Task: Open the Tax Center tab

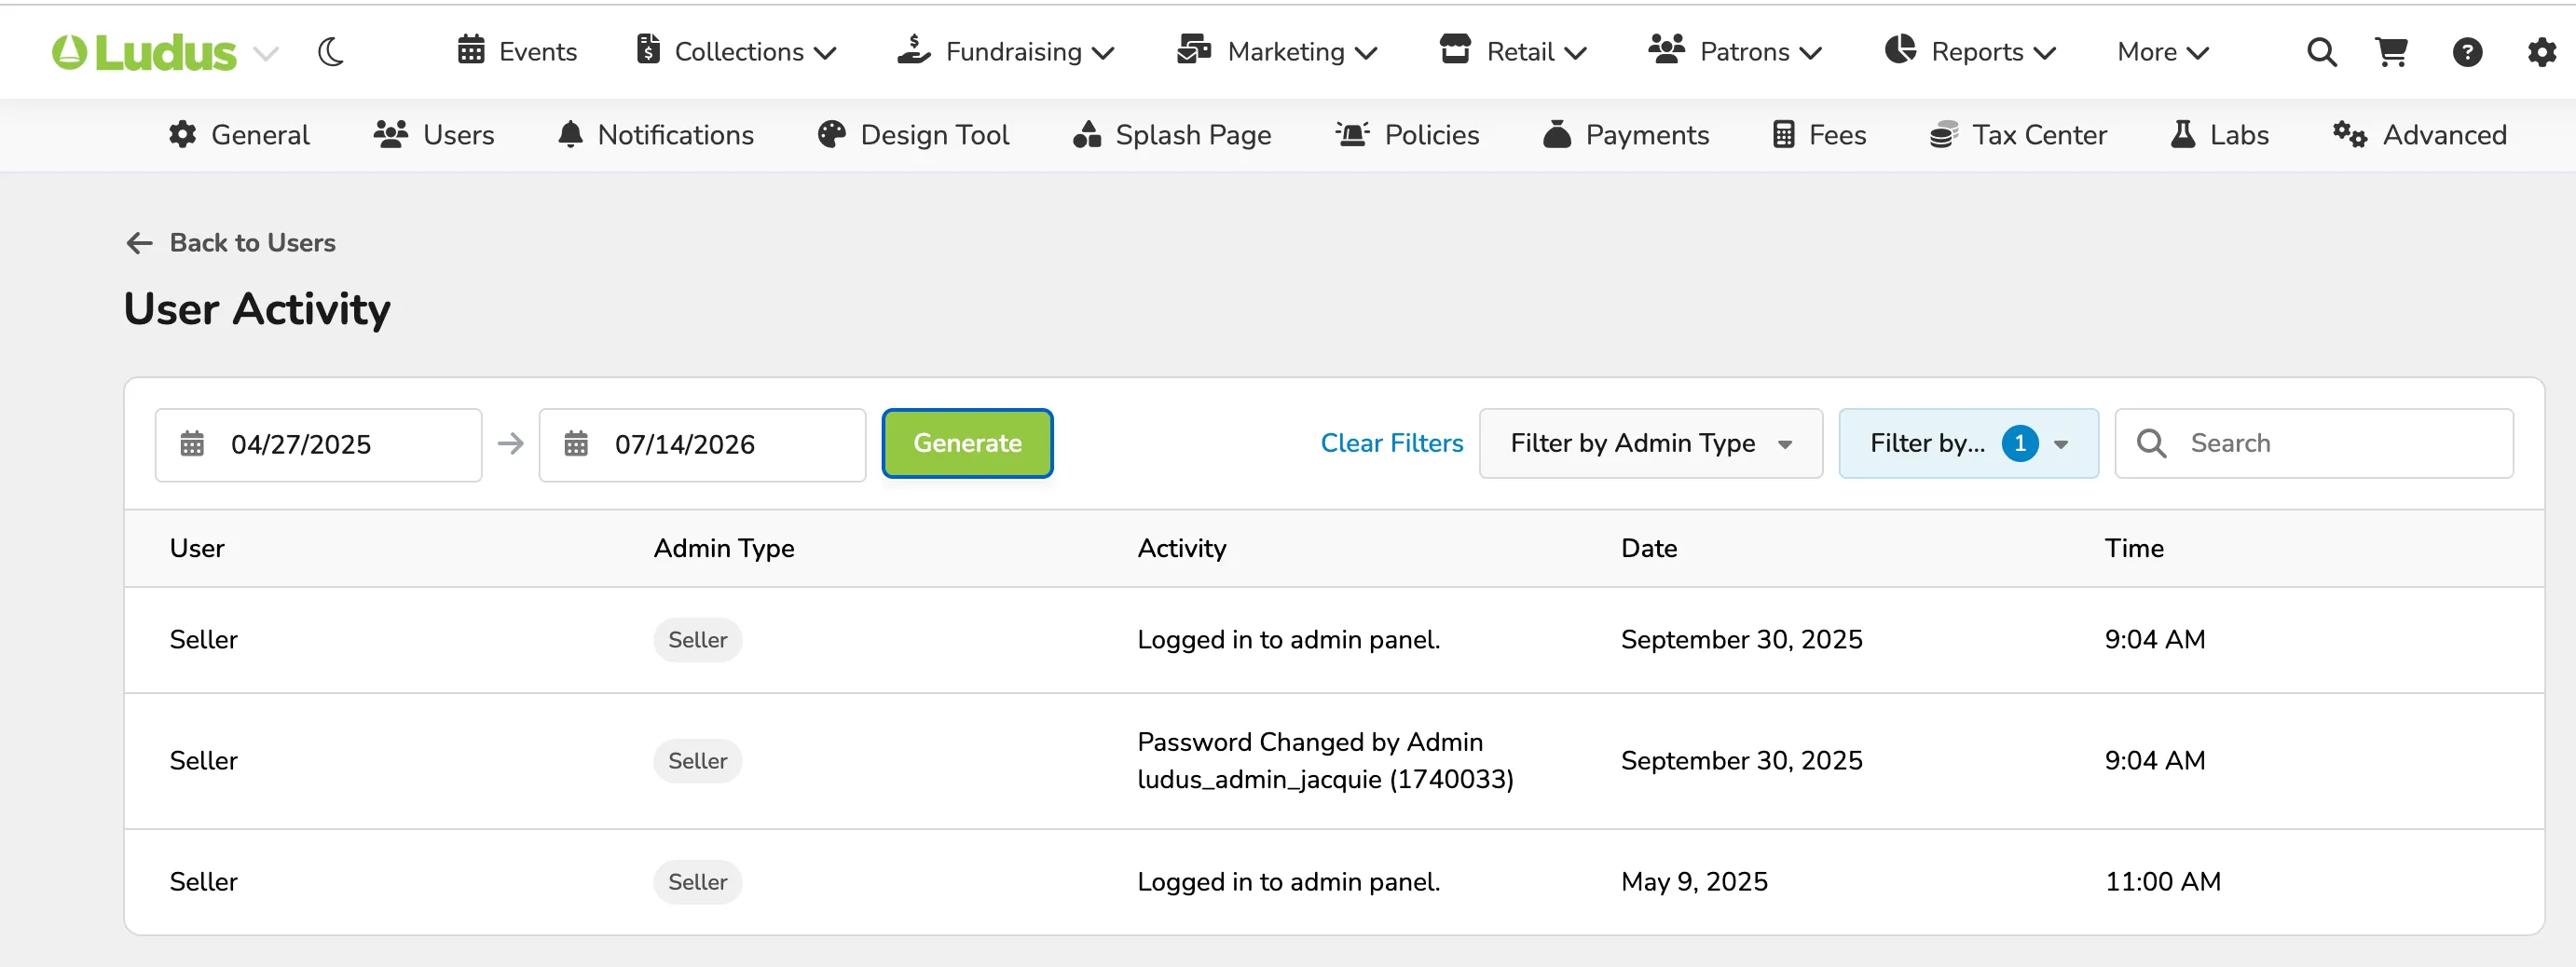Action: point(2017,135)
